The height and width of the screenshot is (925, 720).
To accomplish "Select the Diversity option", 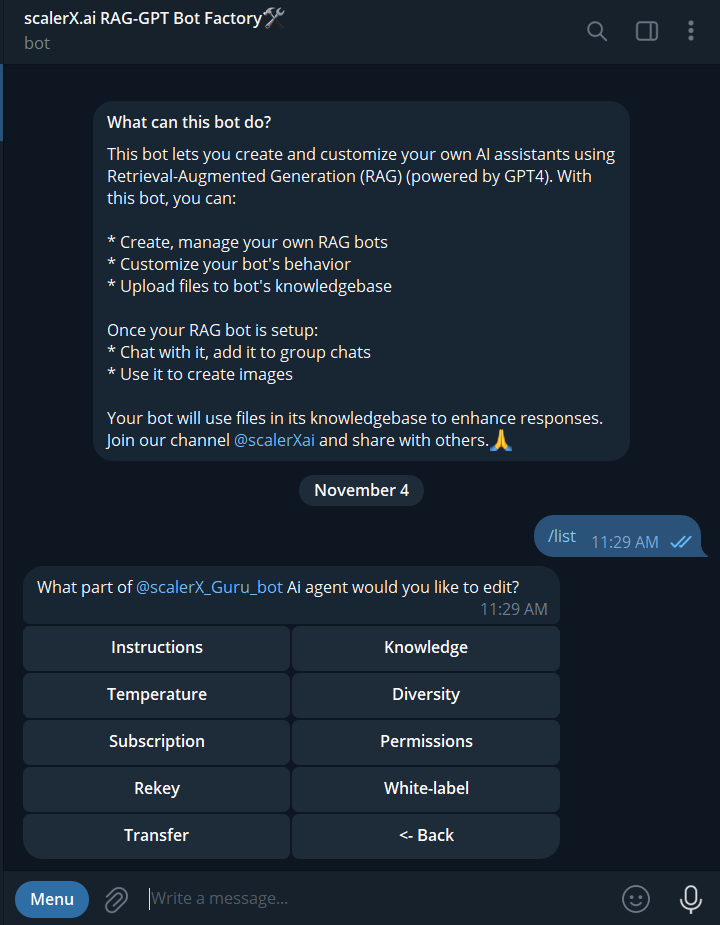I will [x=426, y=695].
